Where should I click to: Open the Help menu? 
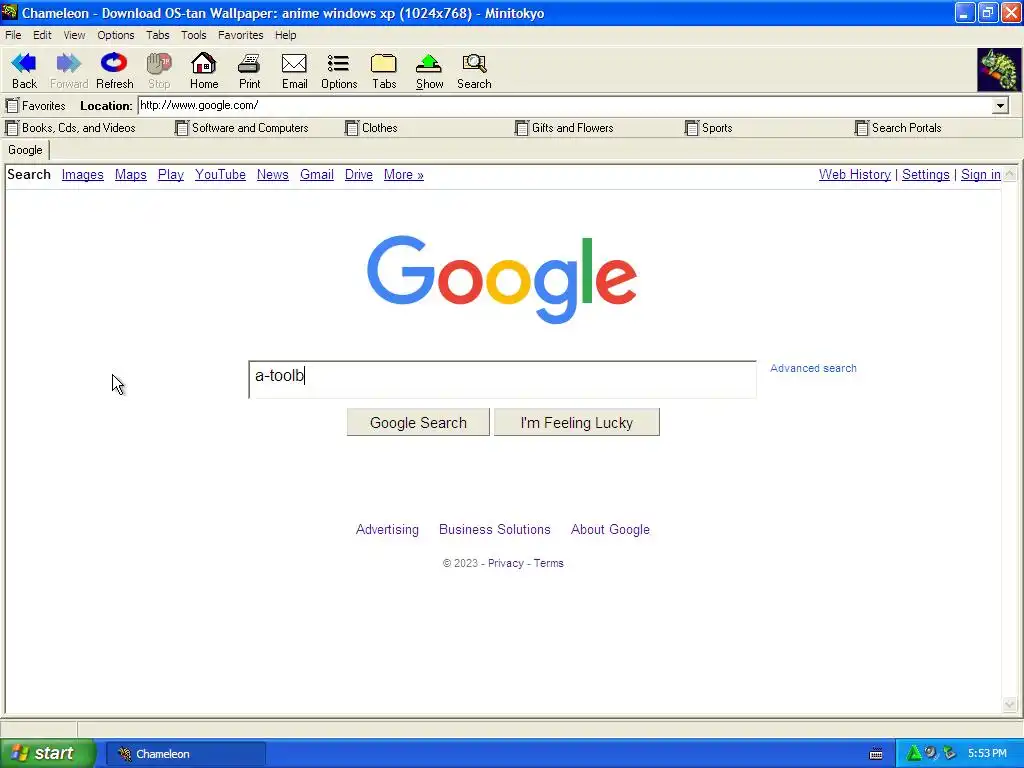coord(285,35)
